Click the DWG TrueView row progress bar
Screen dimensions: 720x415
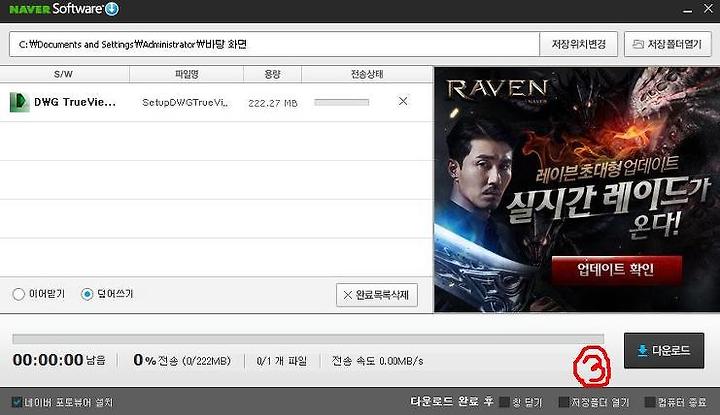click(x=342, y=102)
